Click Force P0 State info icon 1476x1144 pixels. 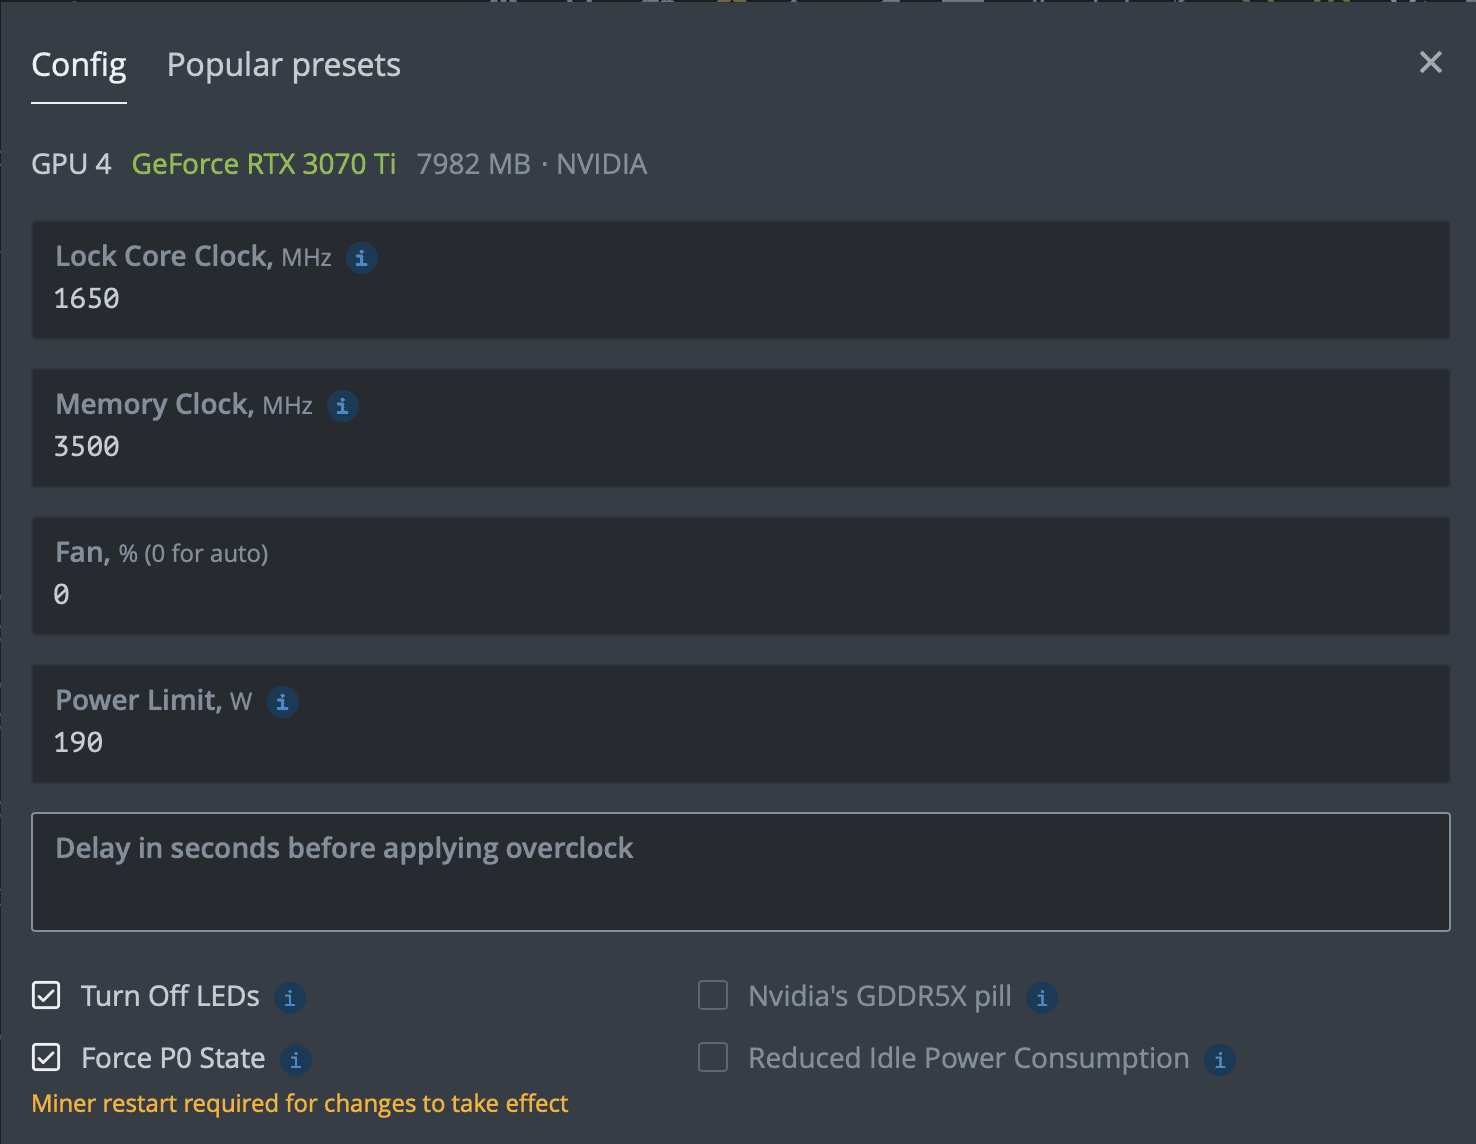coord(295,1060)
